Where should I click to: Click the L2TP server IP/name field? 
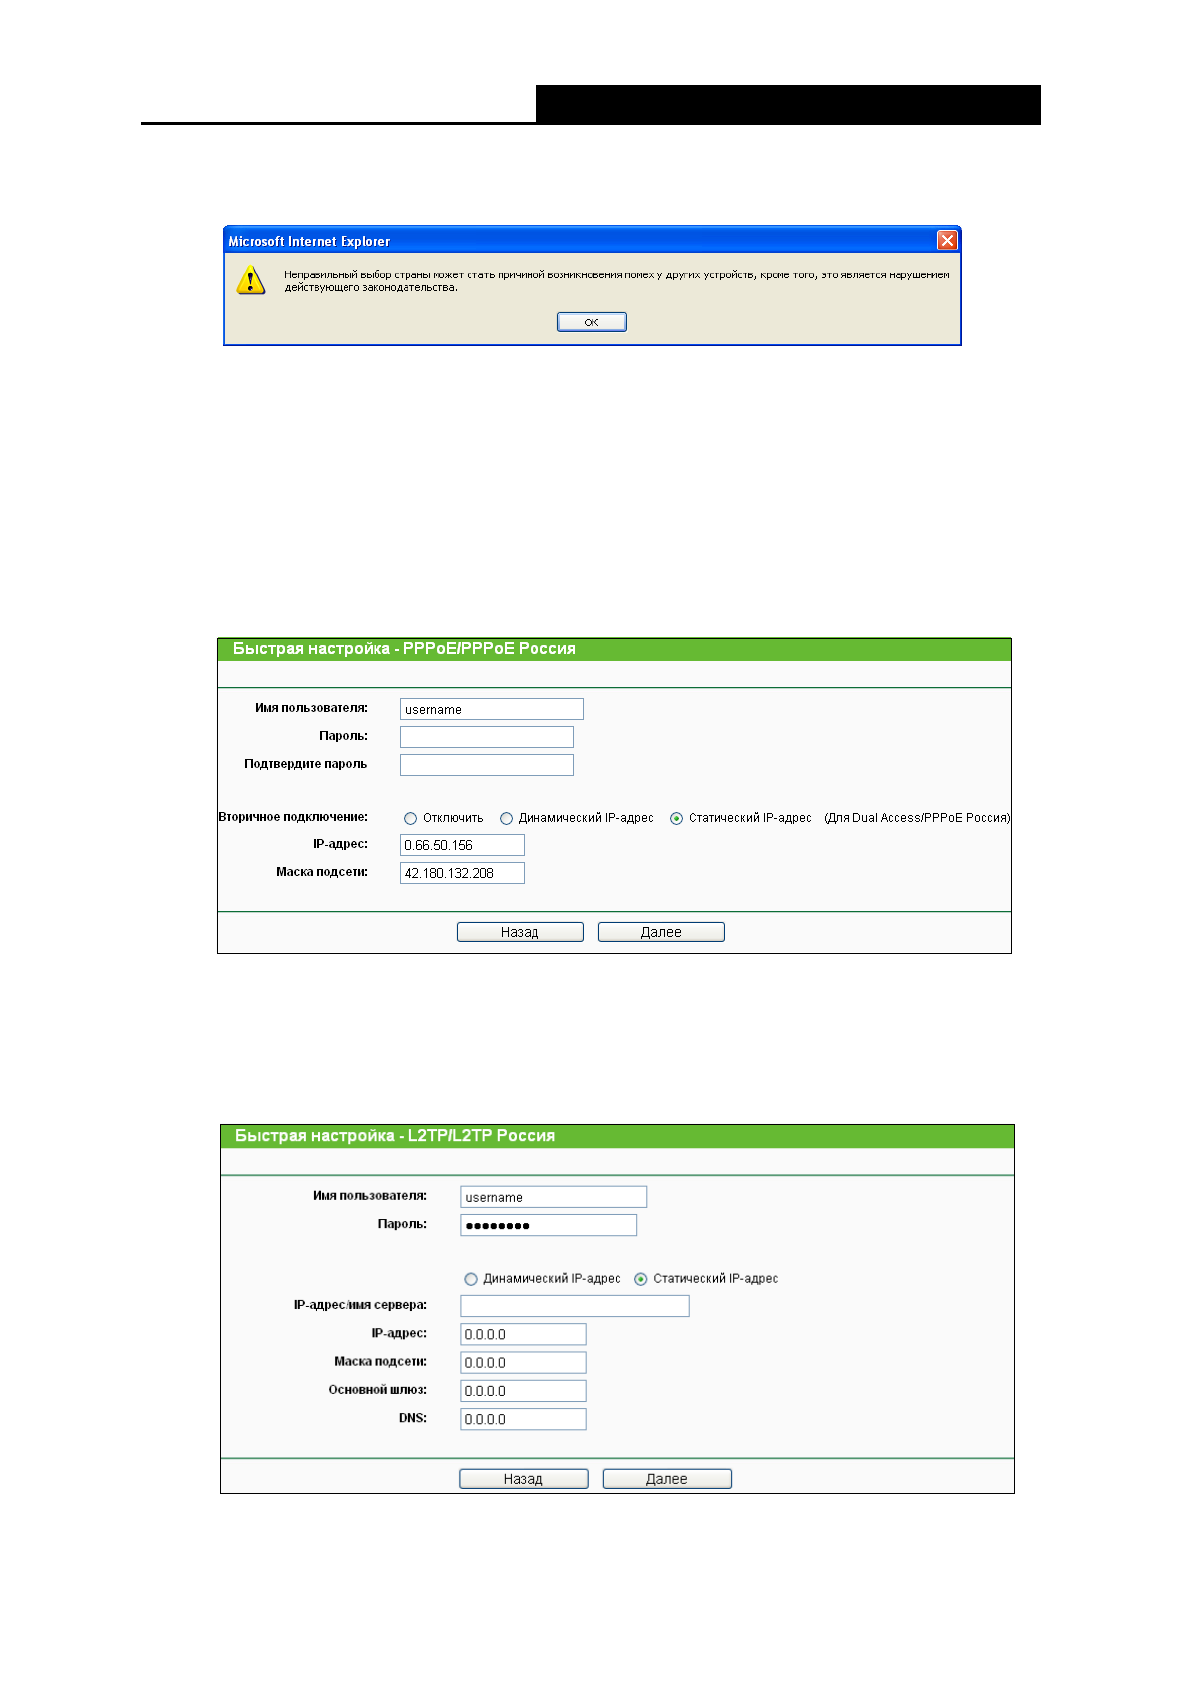(574, 1306)
